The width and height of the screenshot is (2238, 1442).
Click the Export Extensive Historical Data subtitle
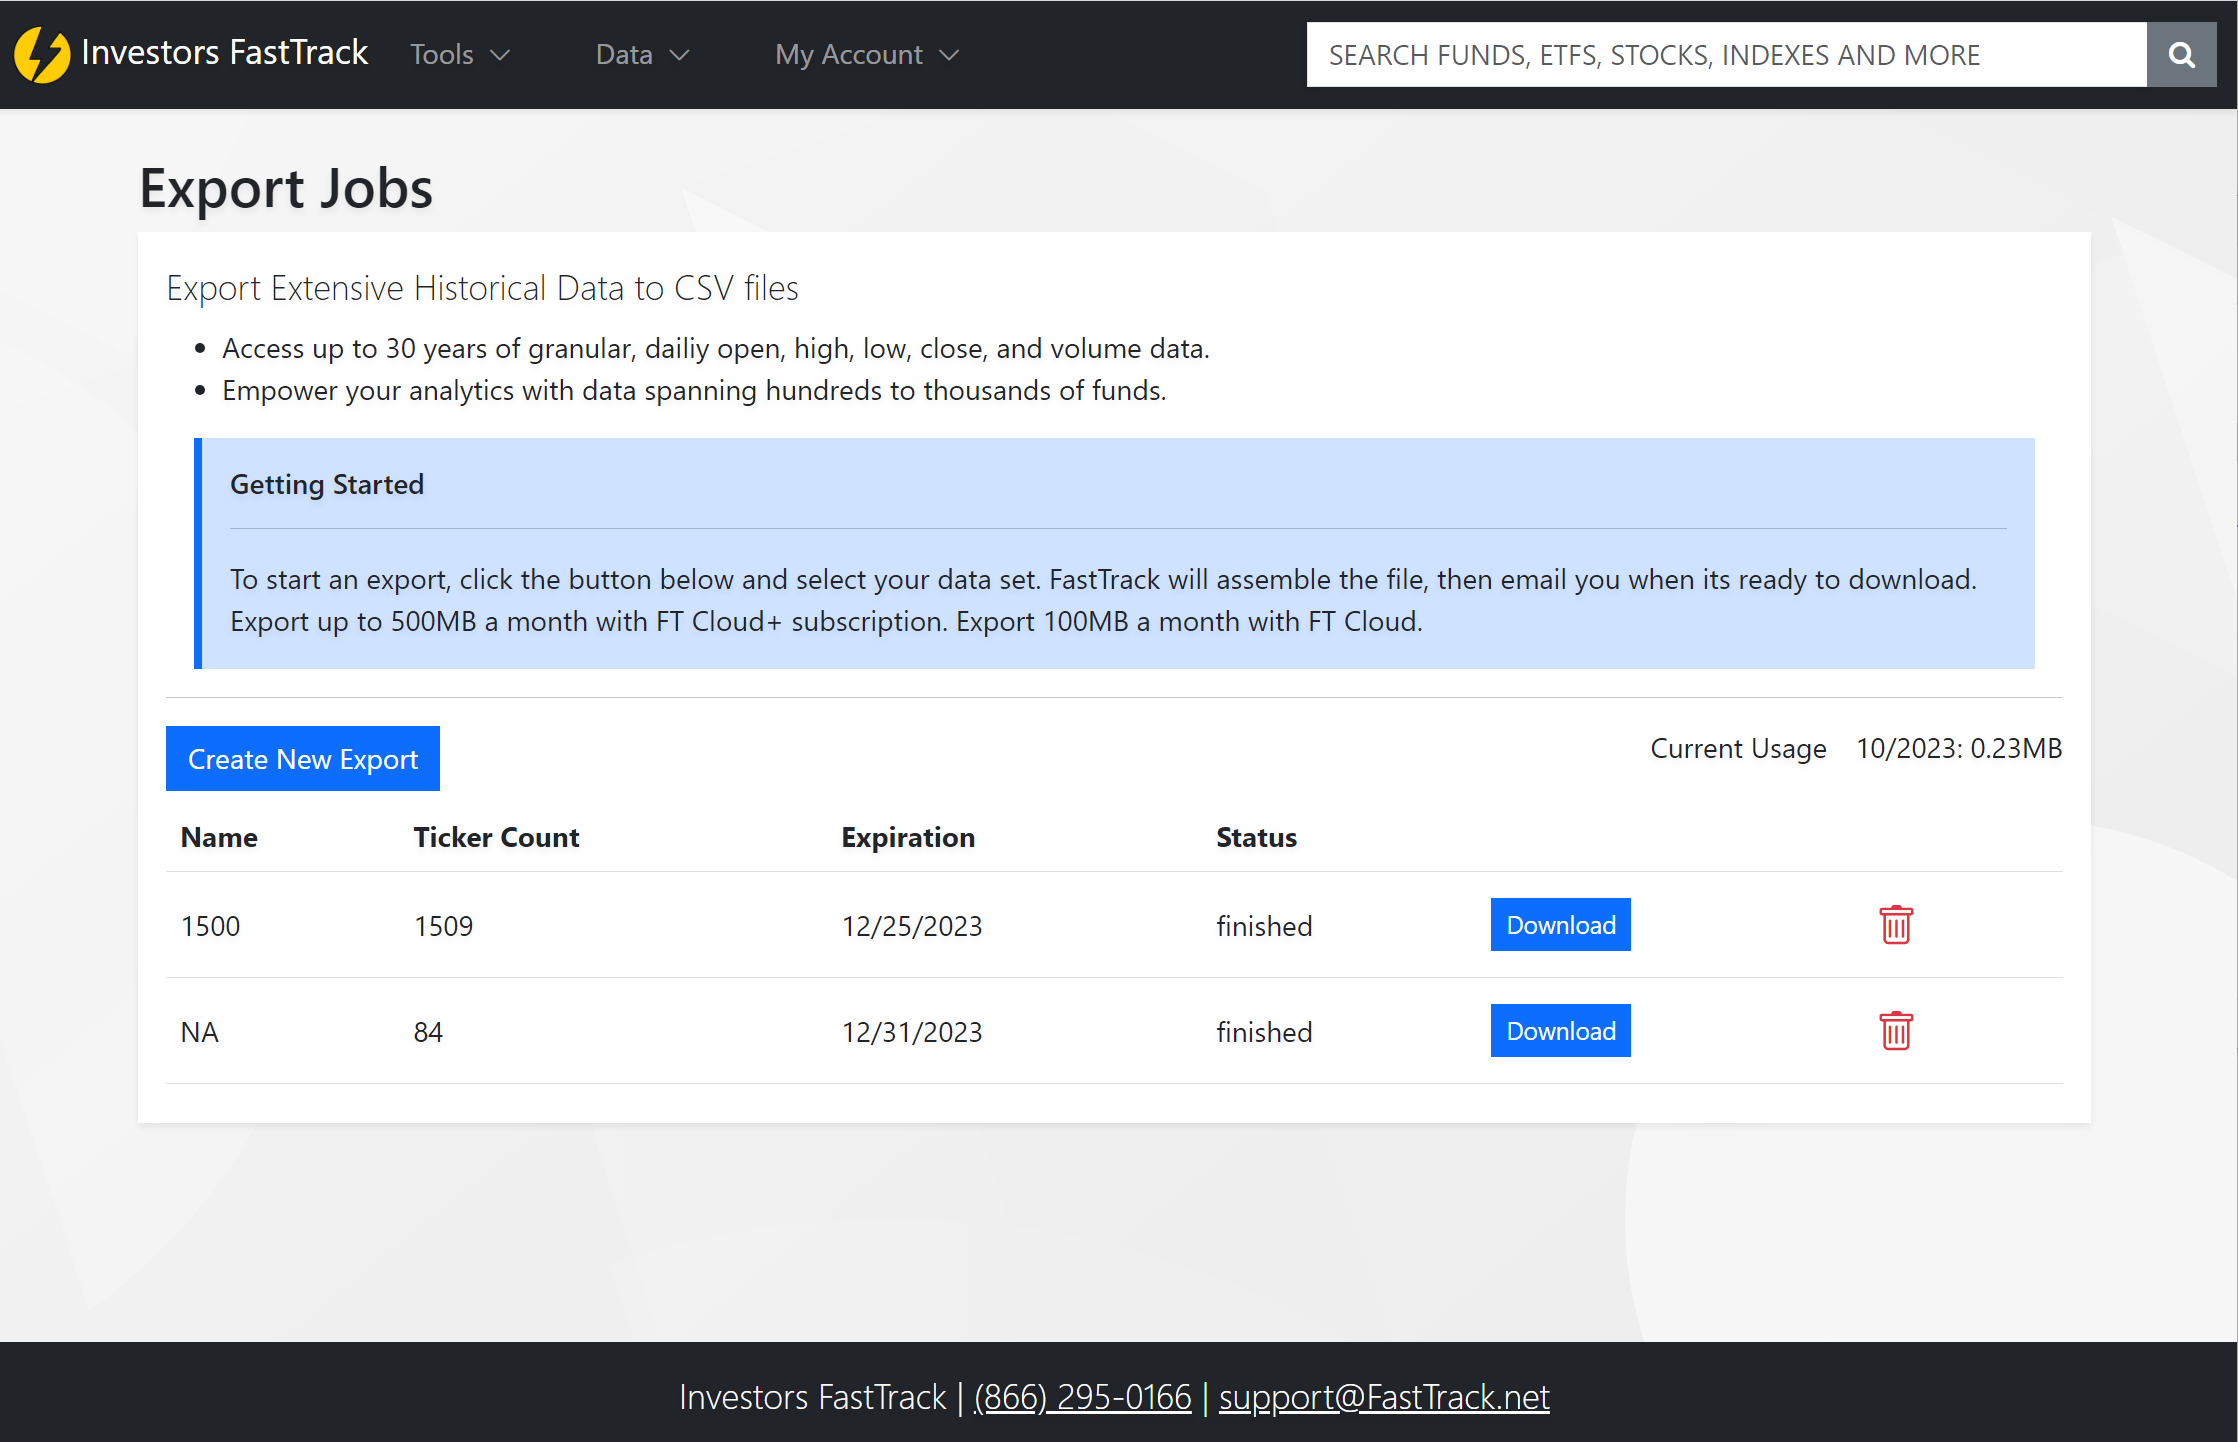coord(482,288)
